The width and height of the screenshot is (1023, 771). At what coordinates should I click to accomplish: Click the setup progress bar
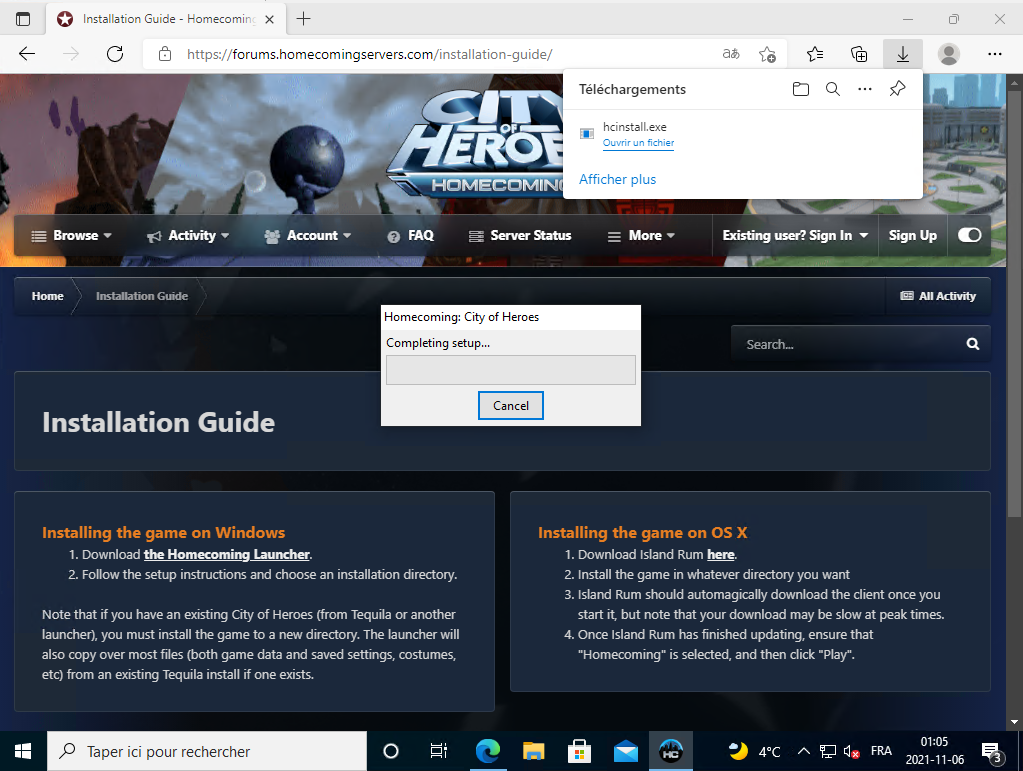coord(511,370)
